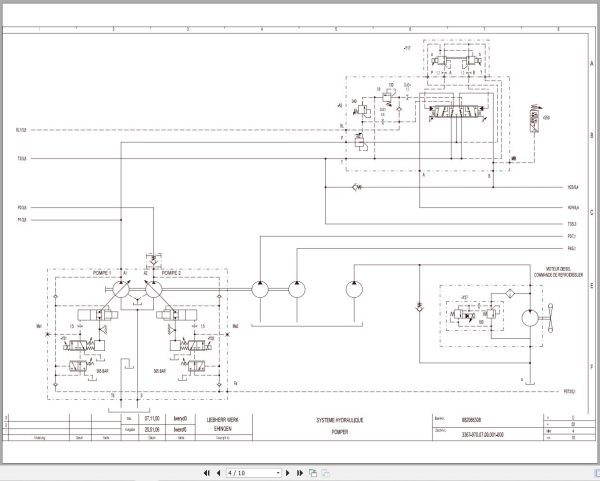Click the previous view icon after last-page arrow
Screen dimensions: 600x481
(x=313, y=473)
